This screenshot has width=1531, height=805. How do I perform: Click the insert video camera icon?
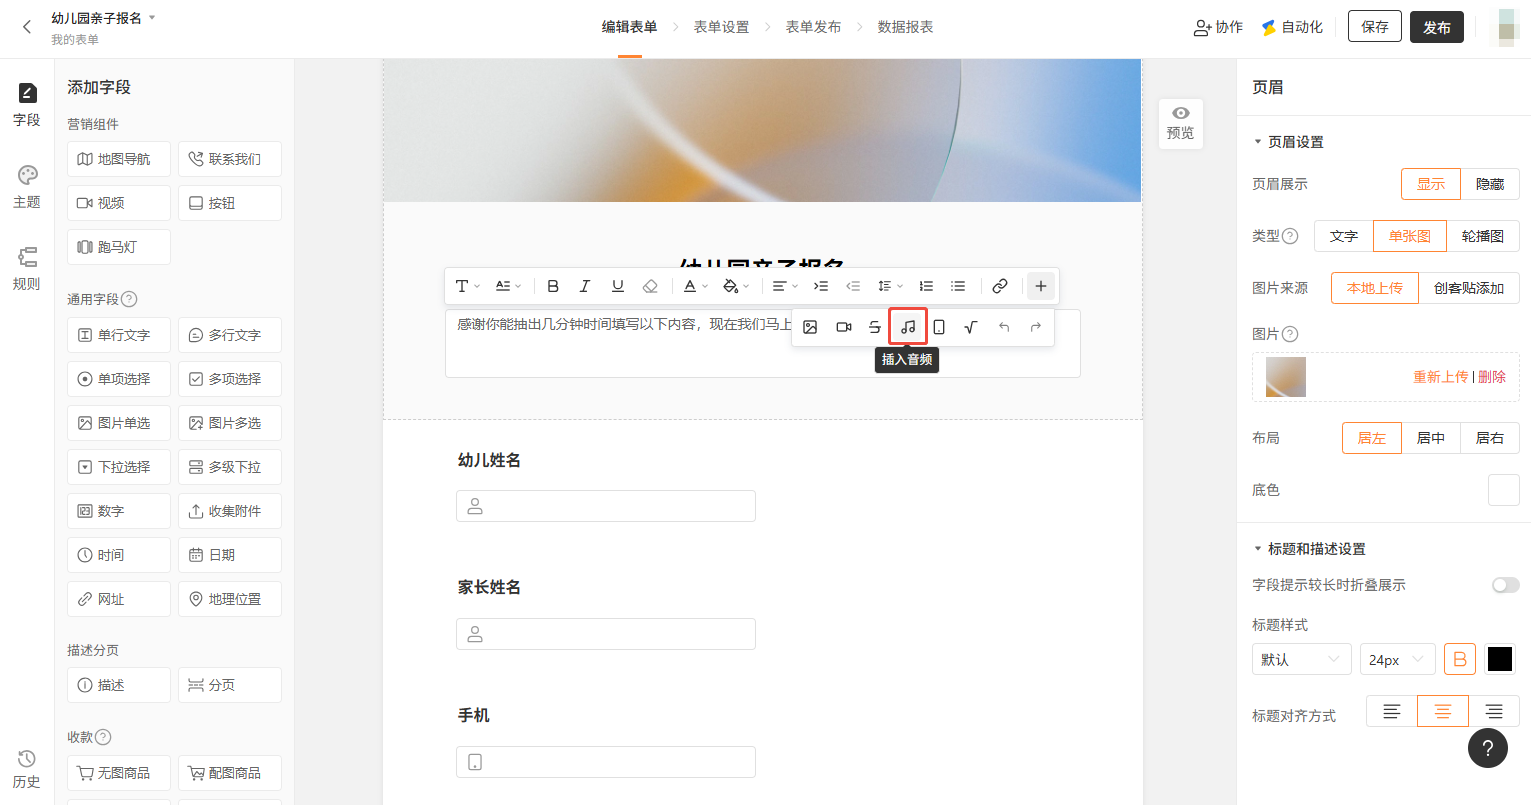tap(843, 327)
